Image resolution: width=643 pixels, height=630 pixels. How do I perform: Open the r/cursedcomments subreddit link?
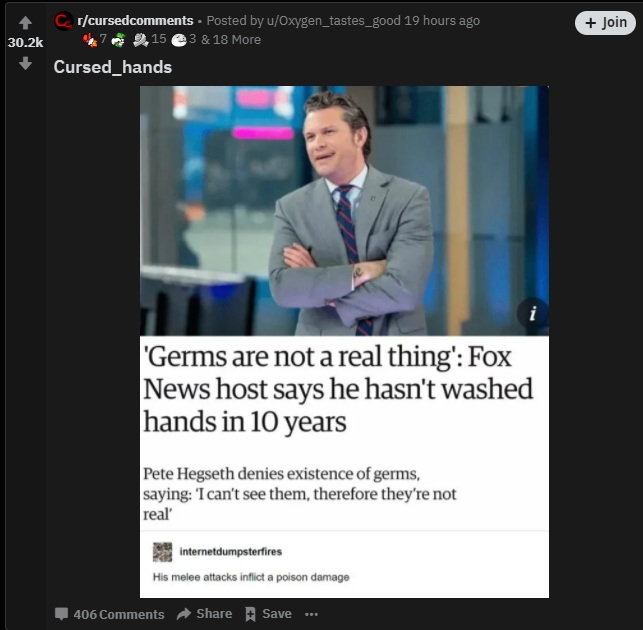pyautogui.click(x=135, y=21)
